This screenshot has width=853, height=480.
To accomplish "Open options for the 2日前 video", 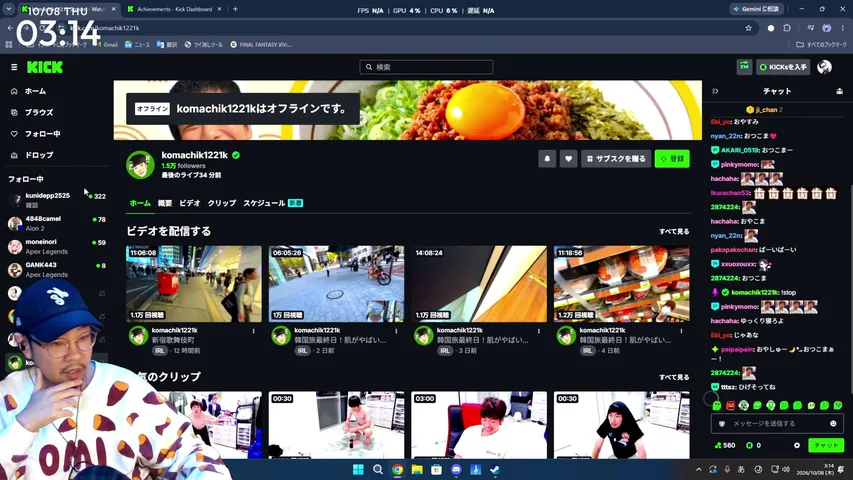I will point(396,331).
